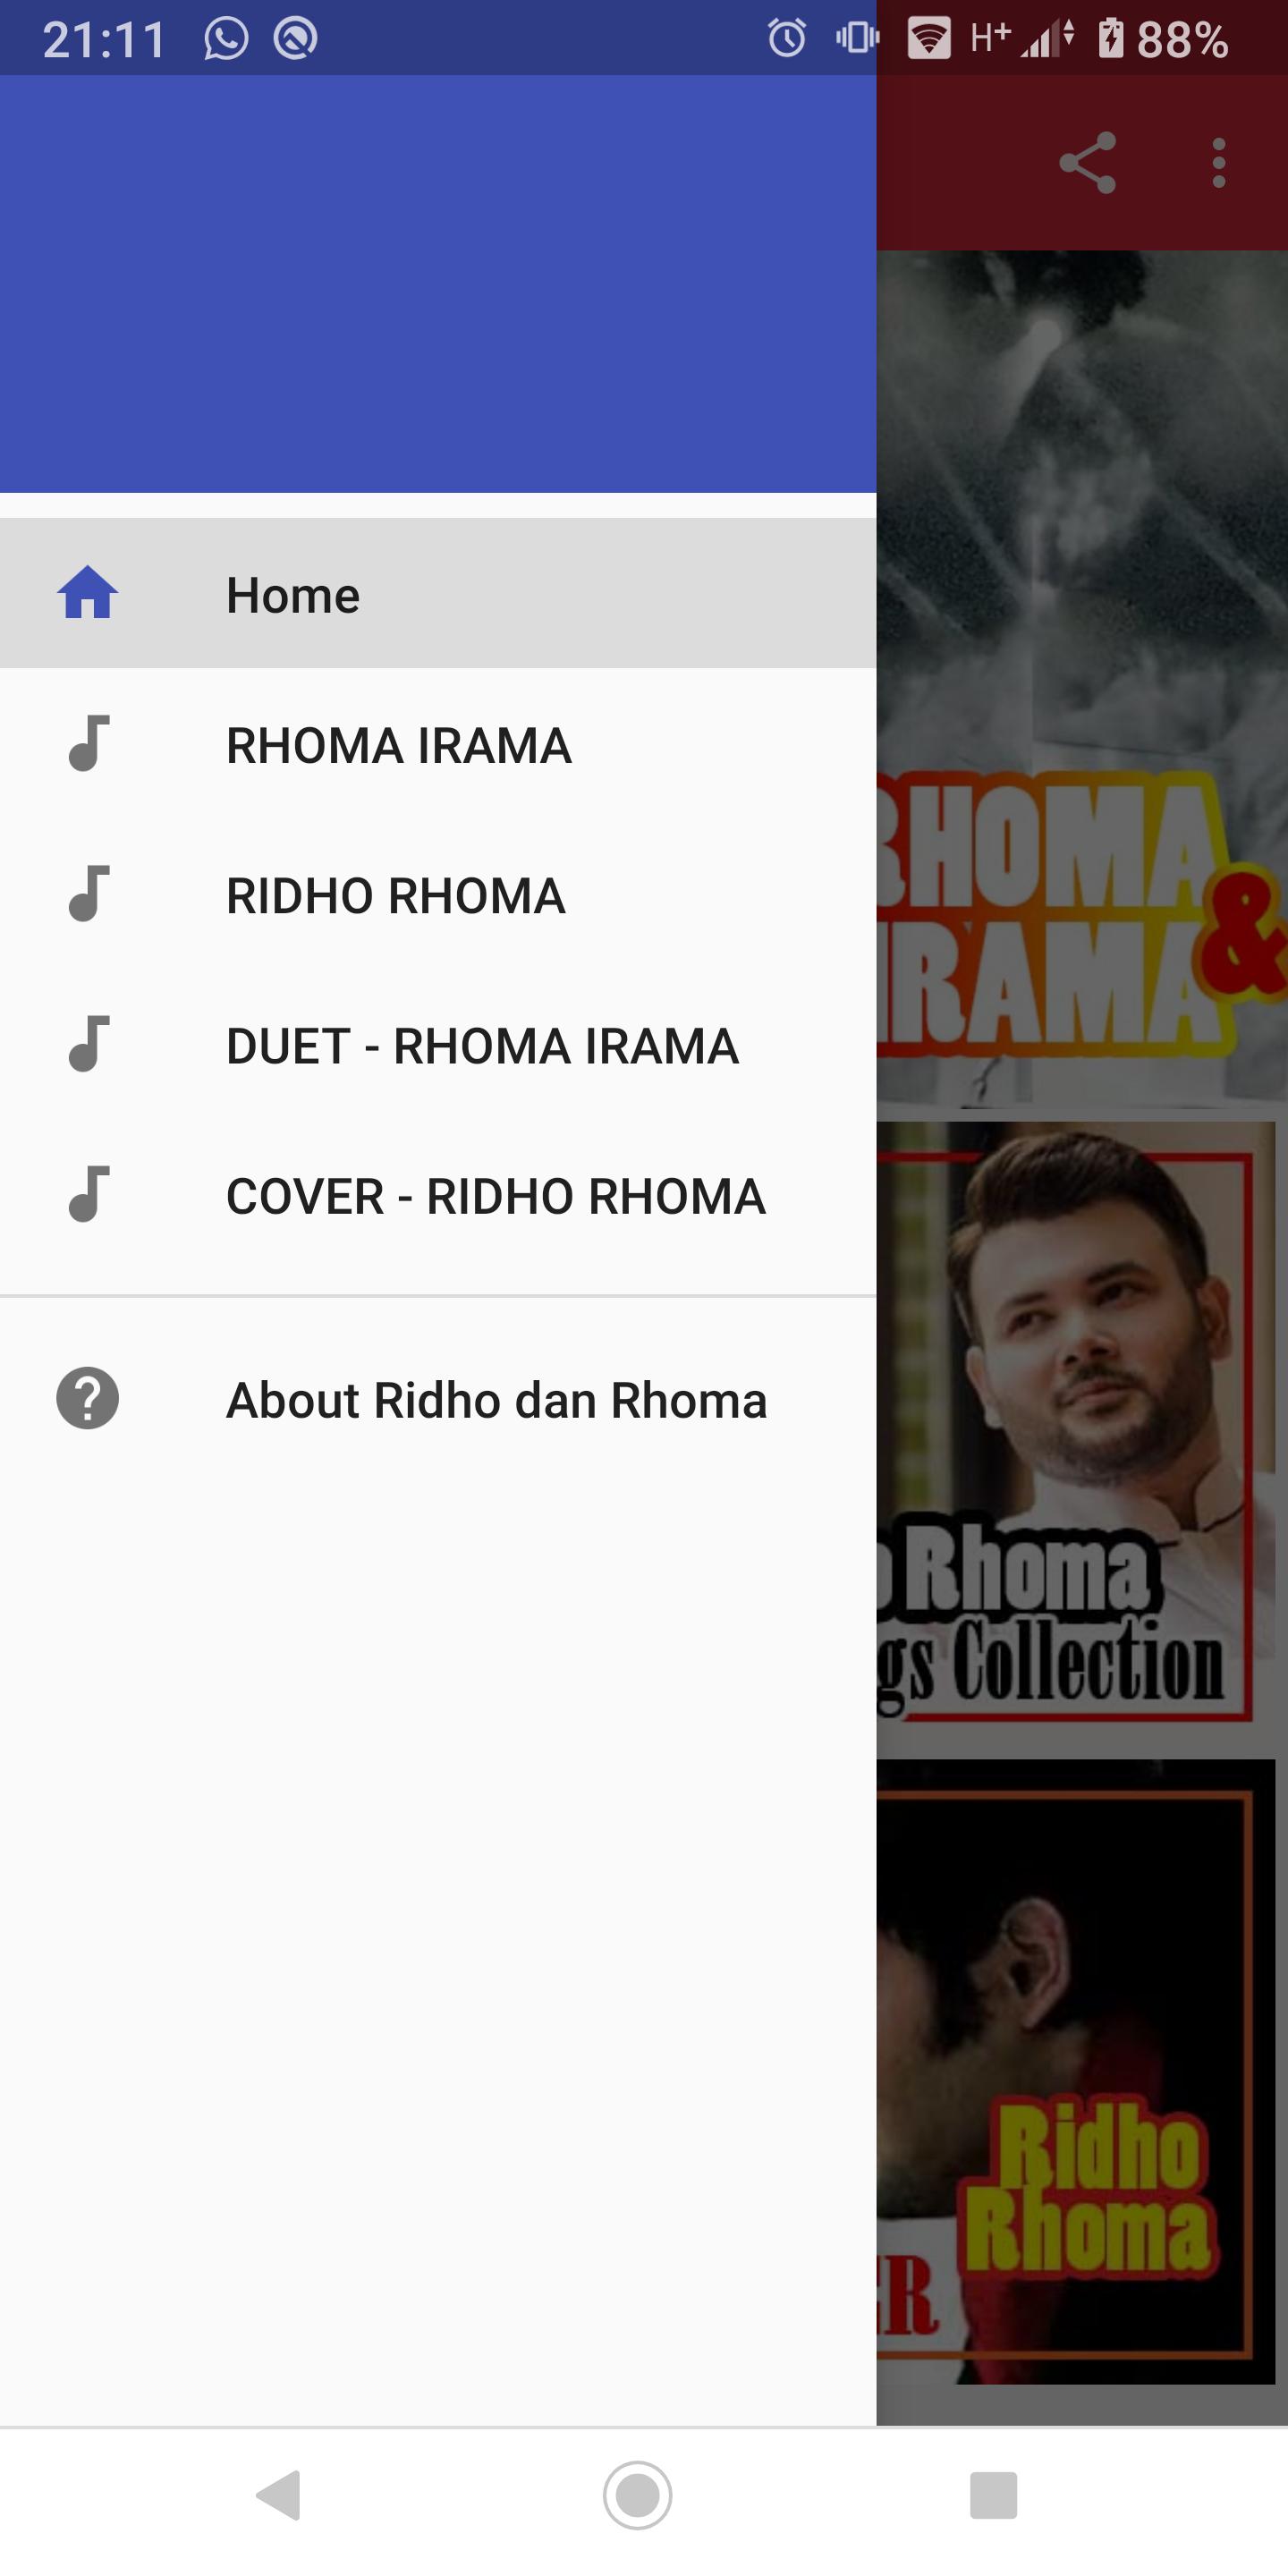Tap the recent apps square button
The image size is (1288, 2576).
click(994, 2495)
